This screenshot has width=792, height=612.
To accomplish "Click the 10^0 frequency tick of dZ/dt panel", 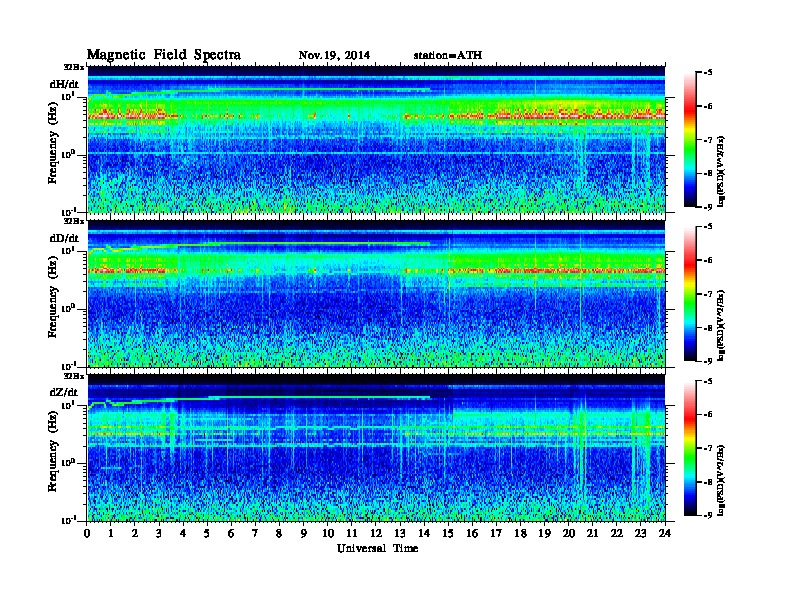I will point(68,463).
